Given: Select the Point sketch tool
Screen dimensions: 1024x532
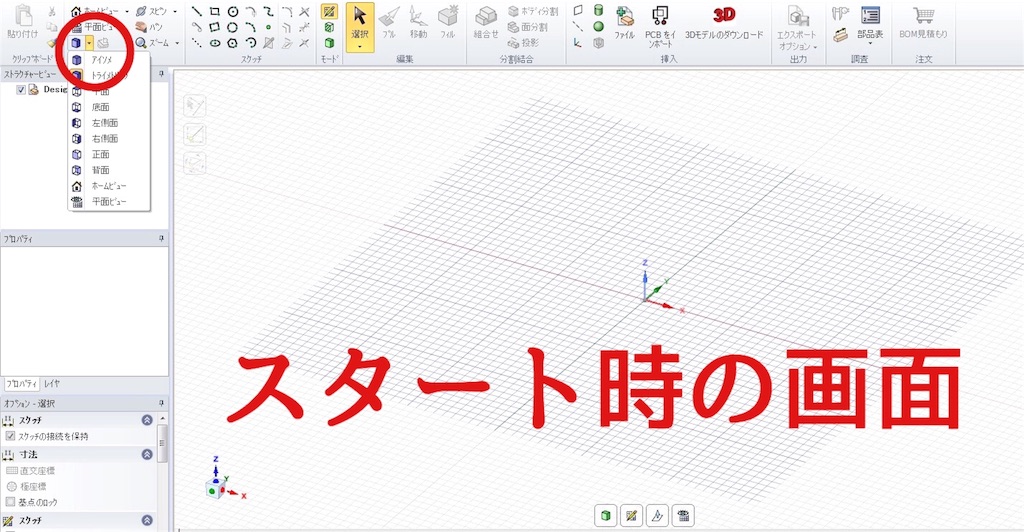Looking at the screenshot, I should [x=268, y=27].
